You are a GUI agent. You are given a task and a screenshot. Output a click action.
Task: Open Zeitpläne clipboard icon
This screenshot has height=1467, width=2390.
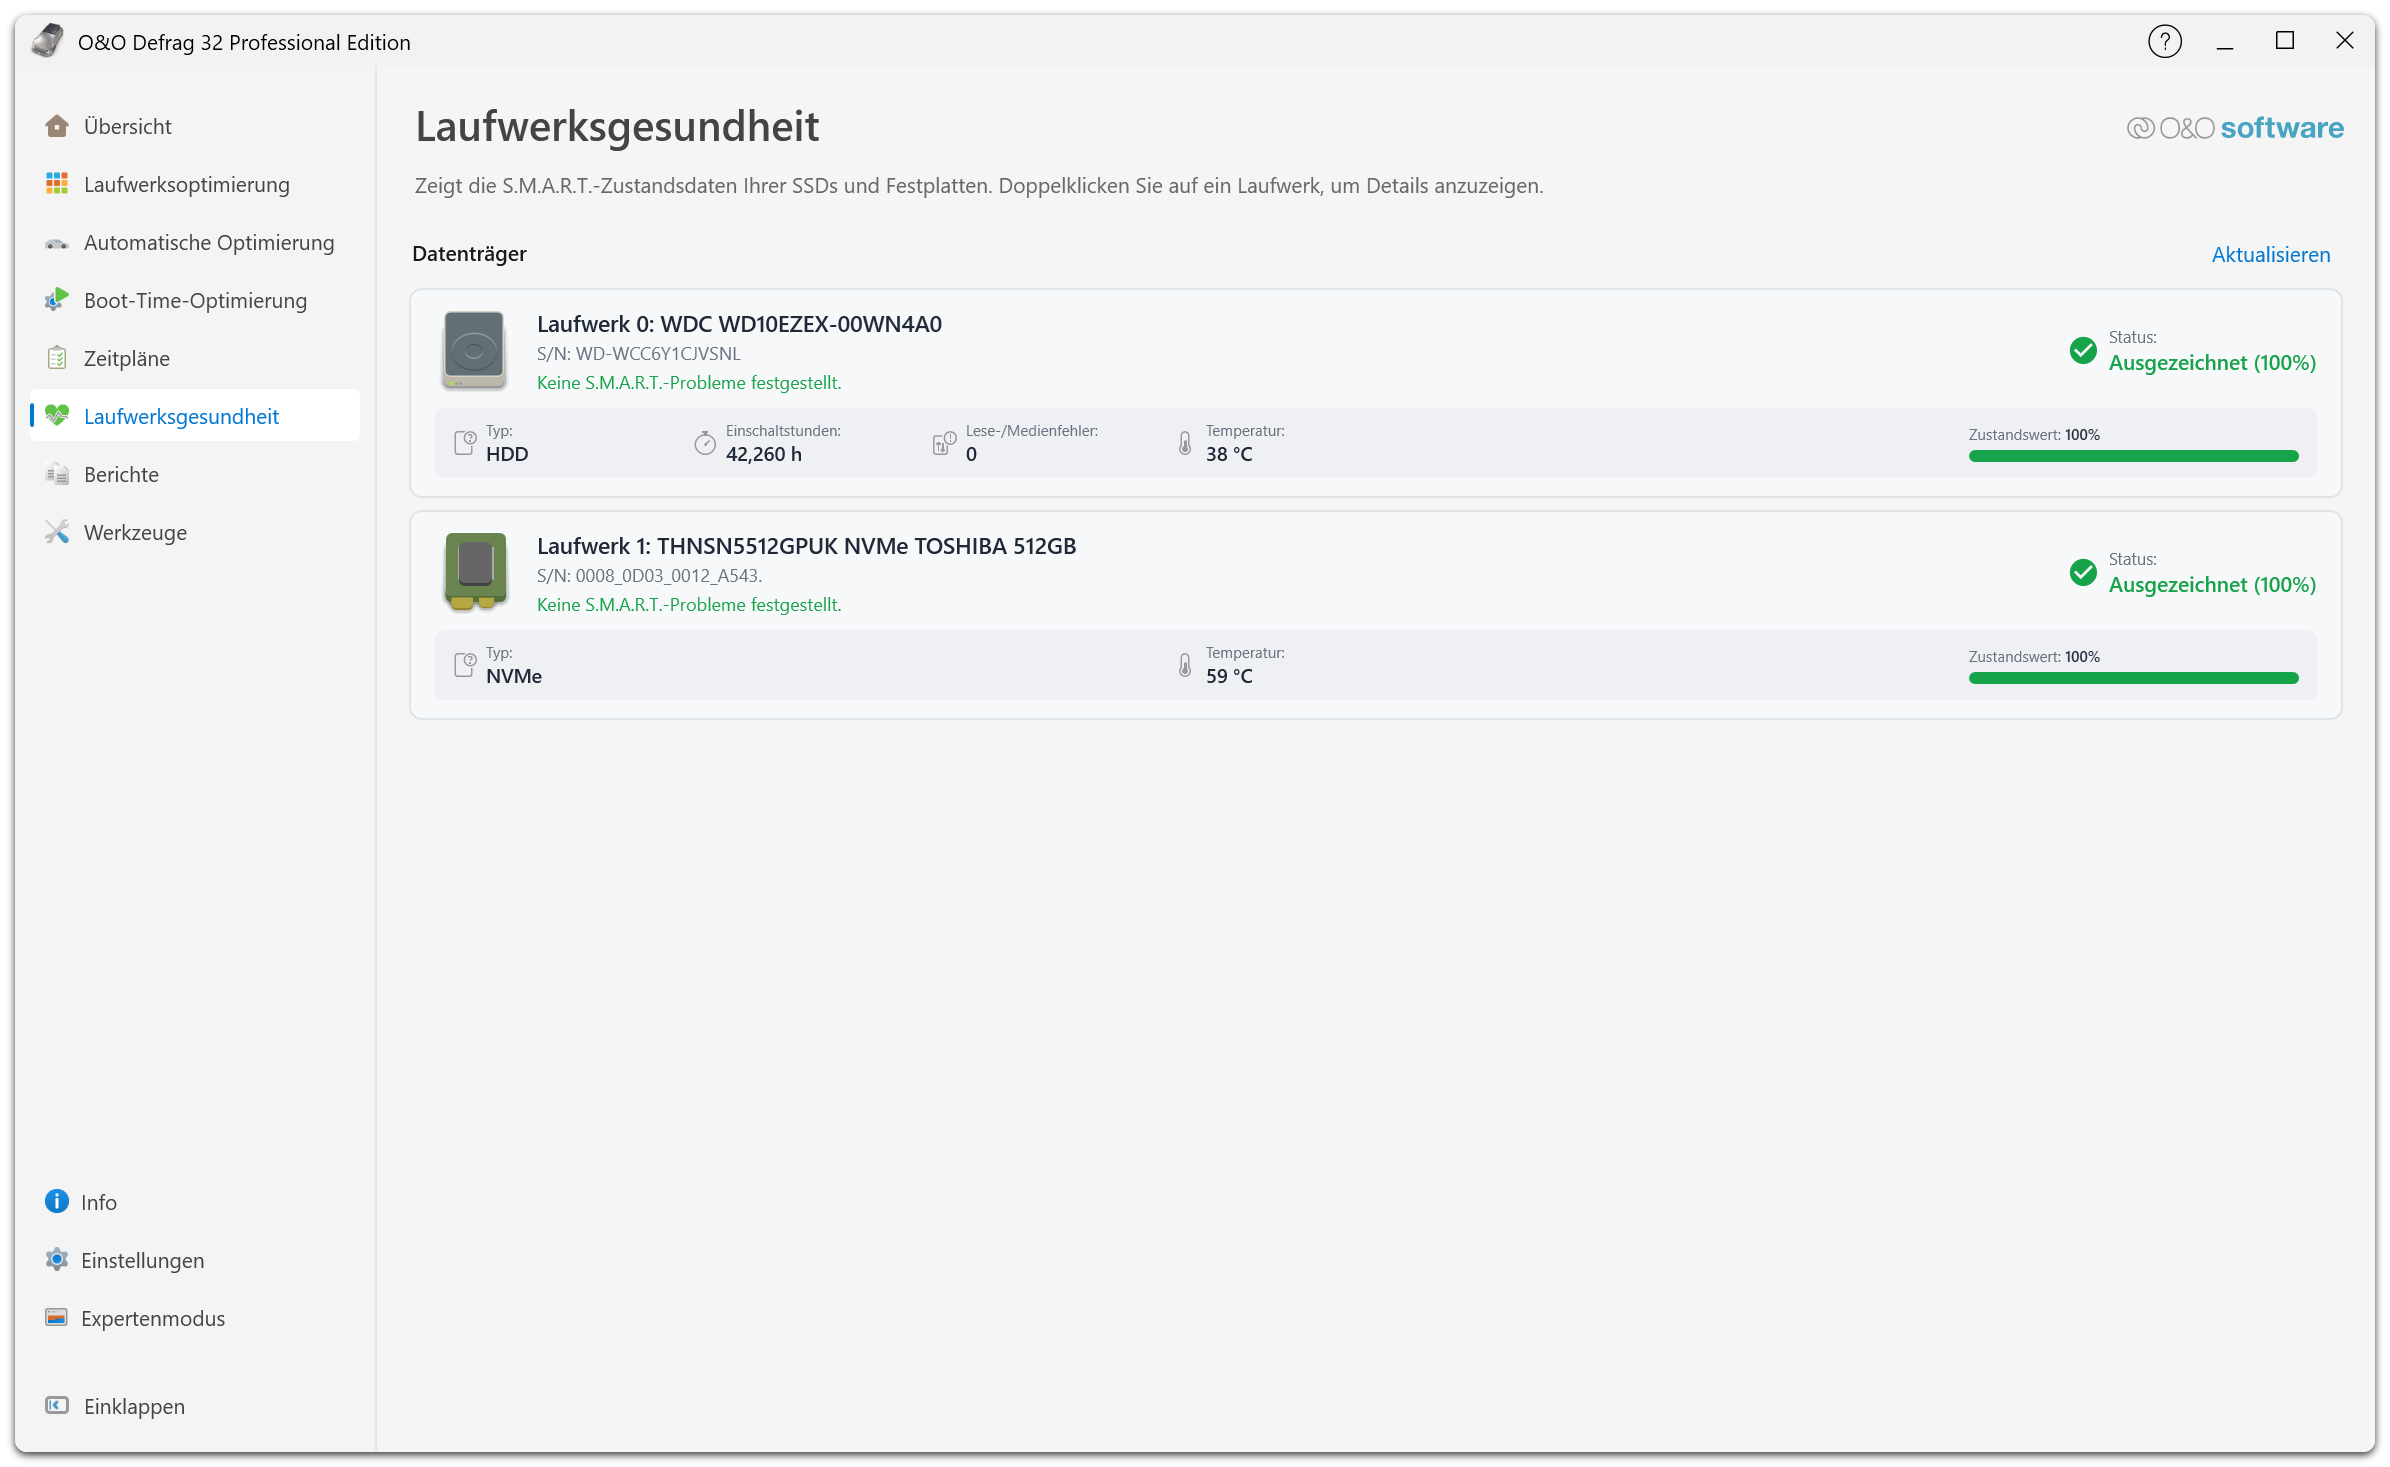click(x=57, y=358)
